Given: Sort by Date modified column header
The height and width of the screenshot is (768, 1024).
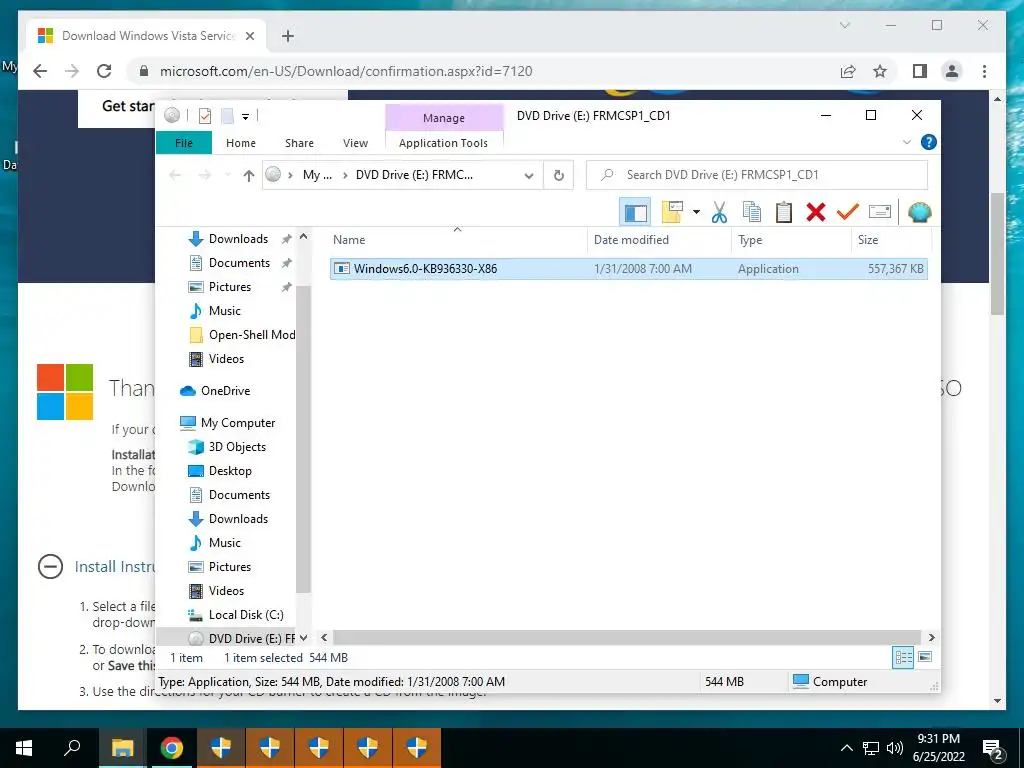Looking at the screenshot, I should click(x=659, y=240).
